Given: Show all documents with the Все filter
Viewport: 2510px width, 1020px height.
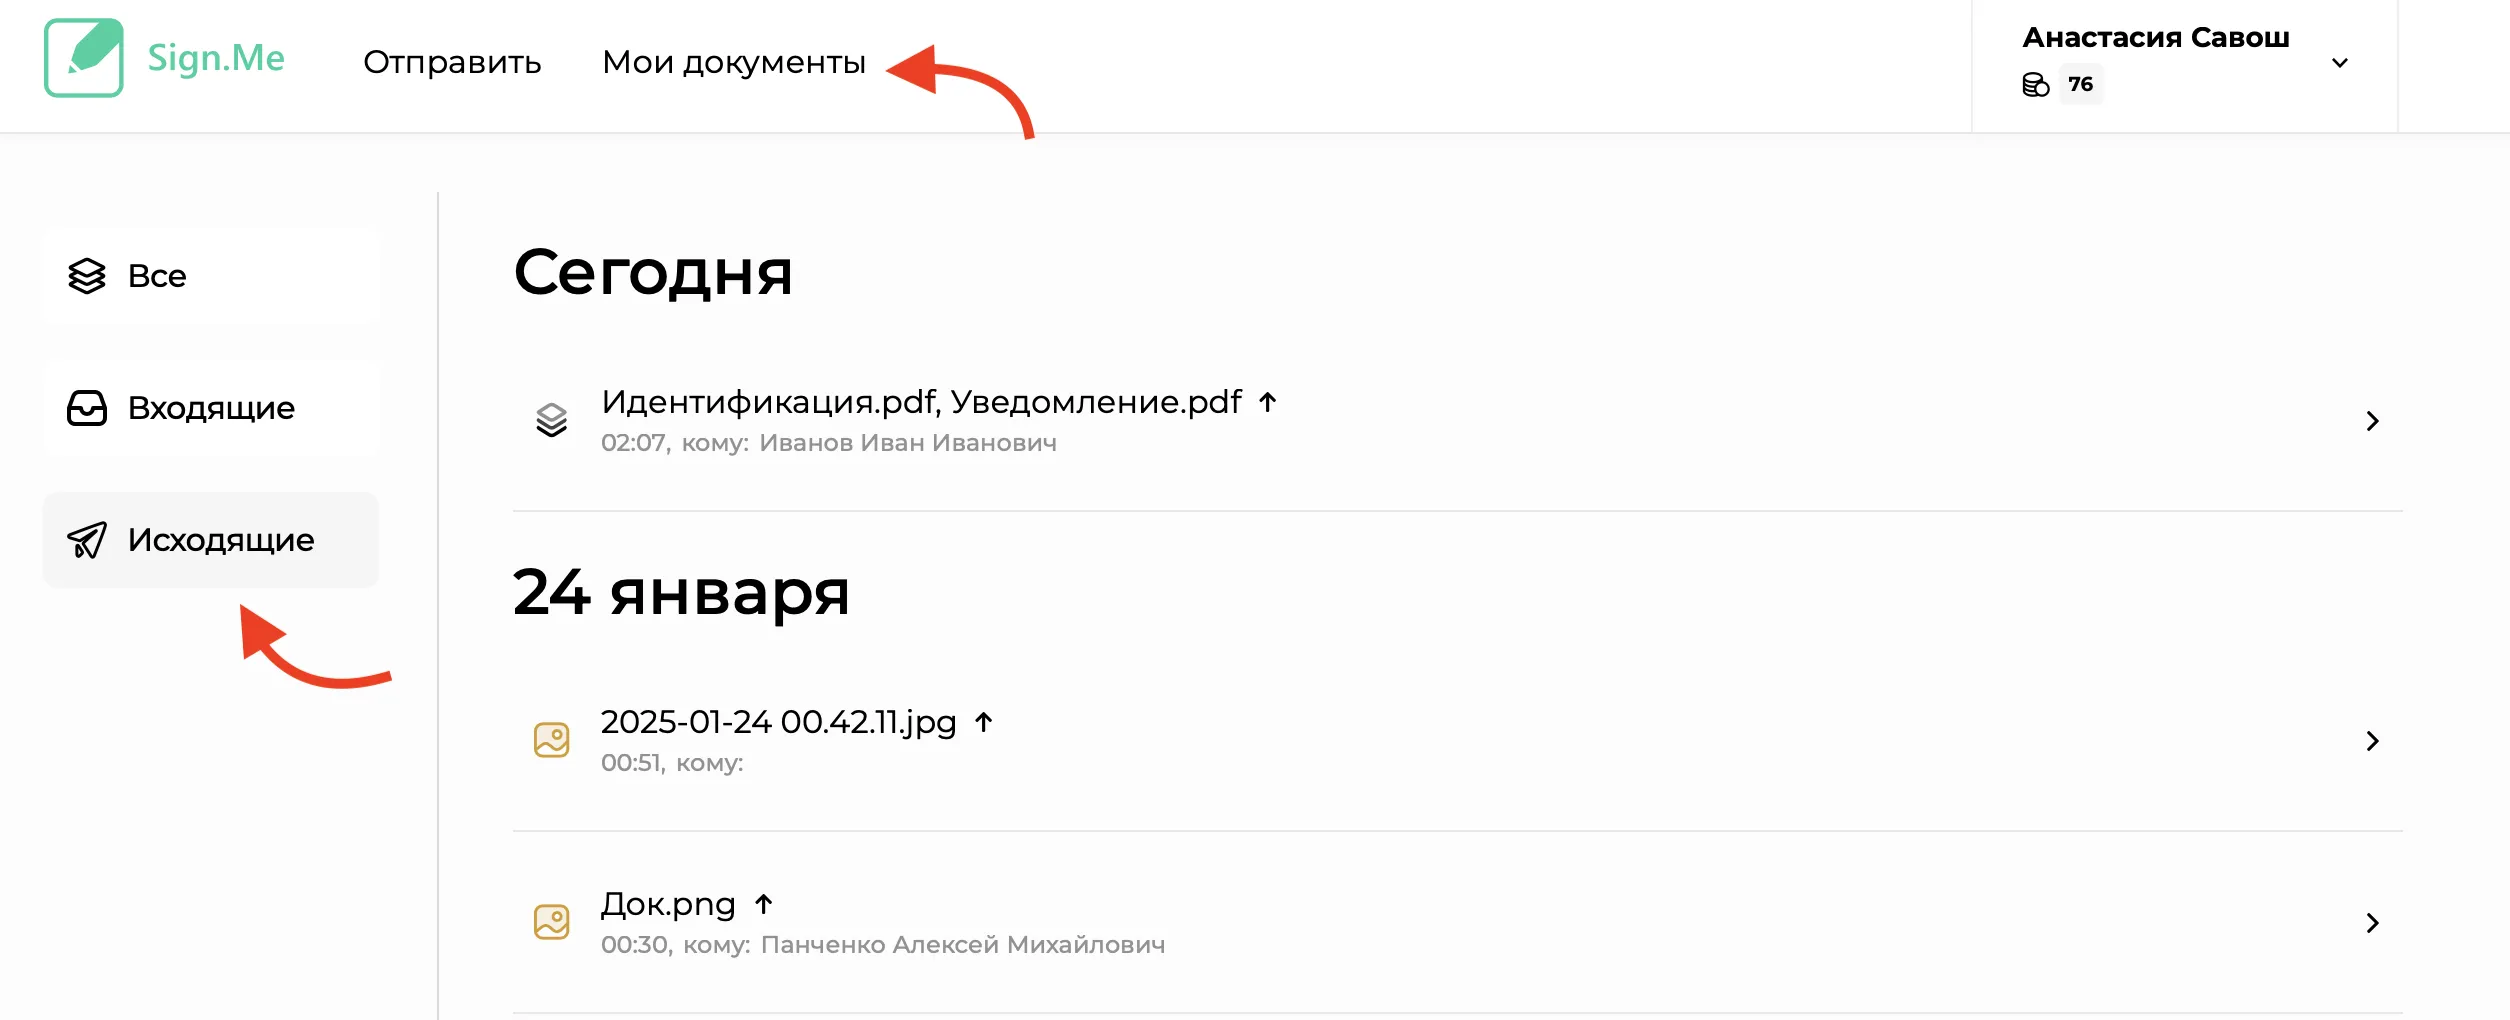Looking at the screenshot, I should pyautogui.click(x=211, y=276).
